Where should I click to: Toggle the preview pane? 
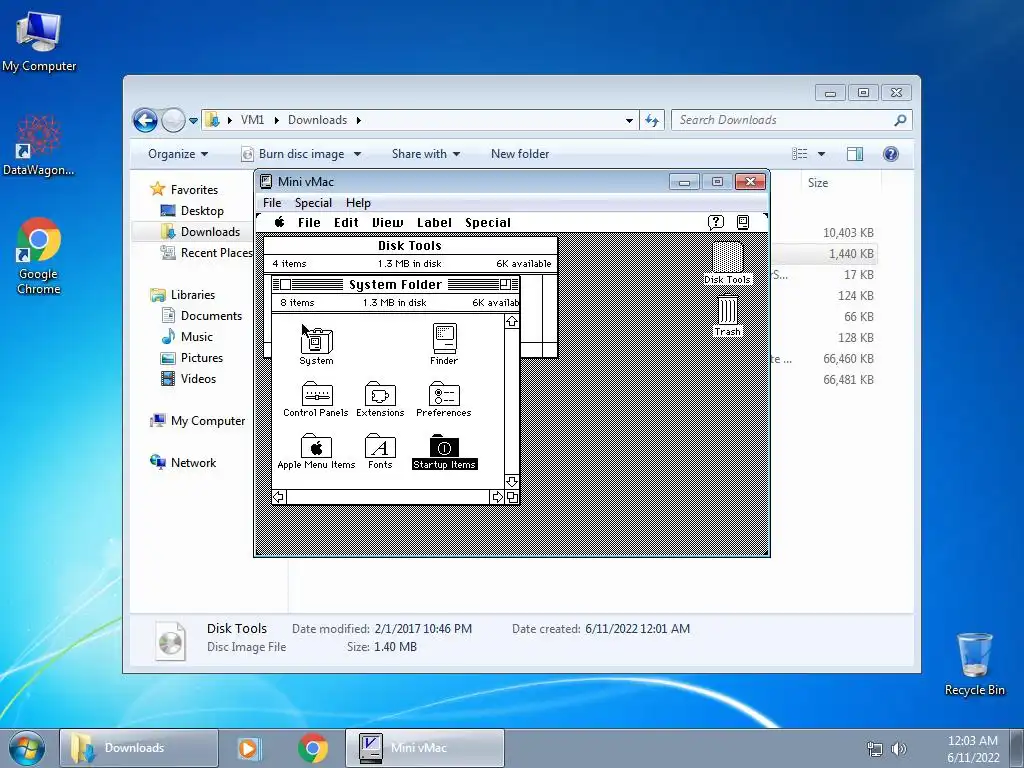[854, 154]
